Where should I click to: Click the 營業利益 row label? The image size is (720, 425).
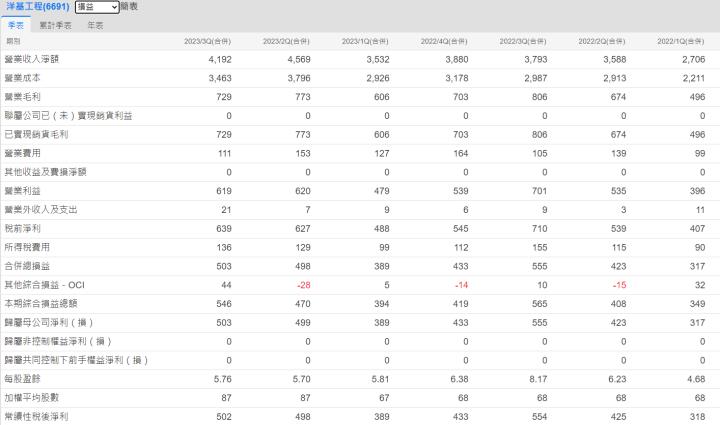[x=20, y=191]
